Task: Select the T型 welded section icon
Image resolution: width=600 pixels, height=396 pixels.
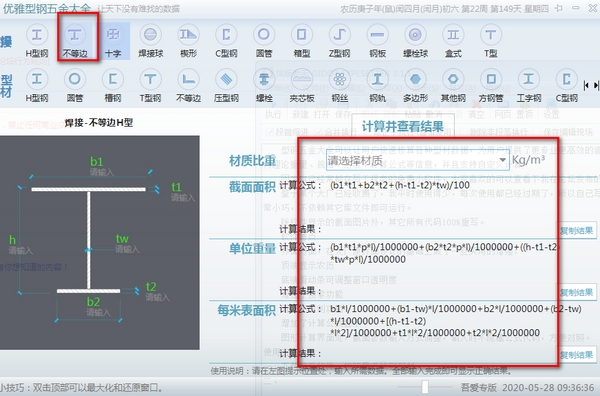Action: coord(491,41)
